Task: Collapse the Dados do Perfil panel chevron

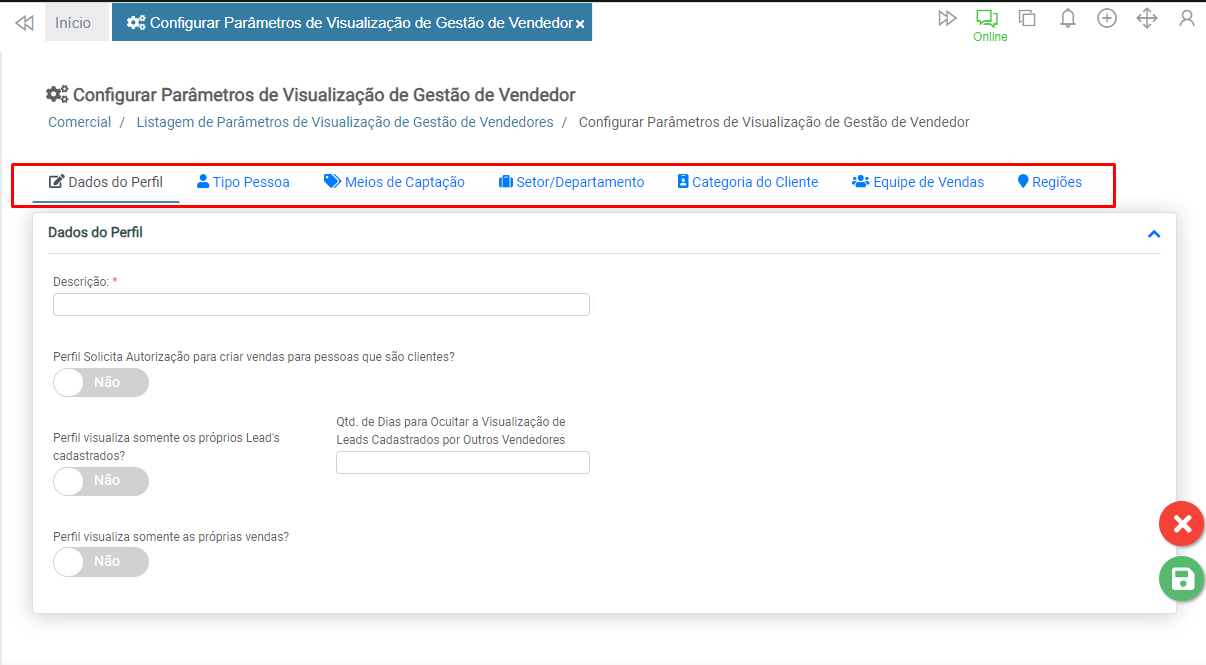Action: coord(1154,234)
